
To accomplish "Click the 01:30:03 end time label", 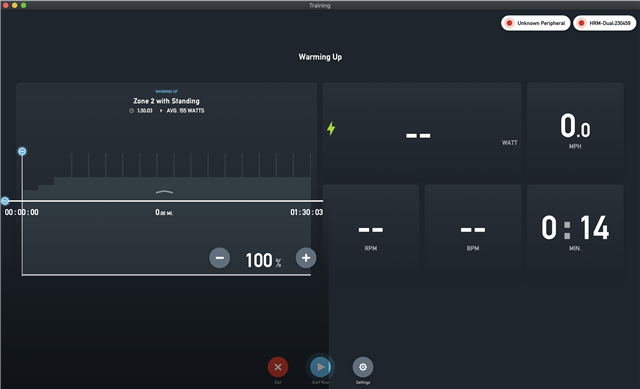I will pos(307,212).
